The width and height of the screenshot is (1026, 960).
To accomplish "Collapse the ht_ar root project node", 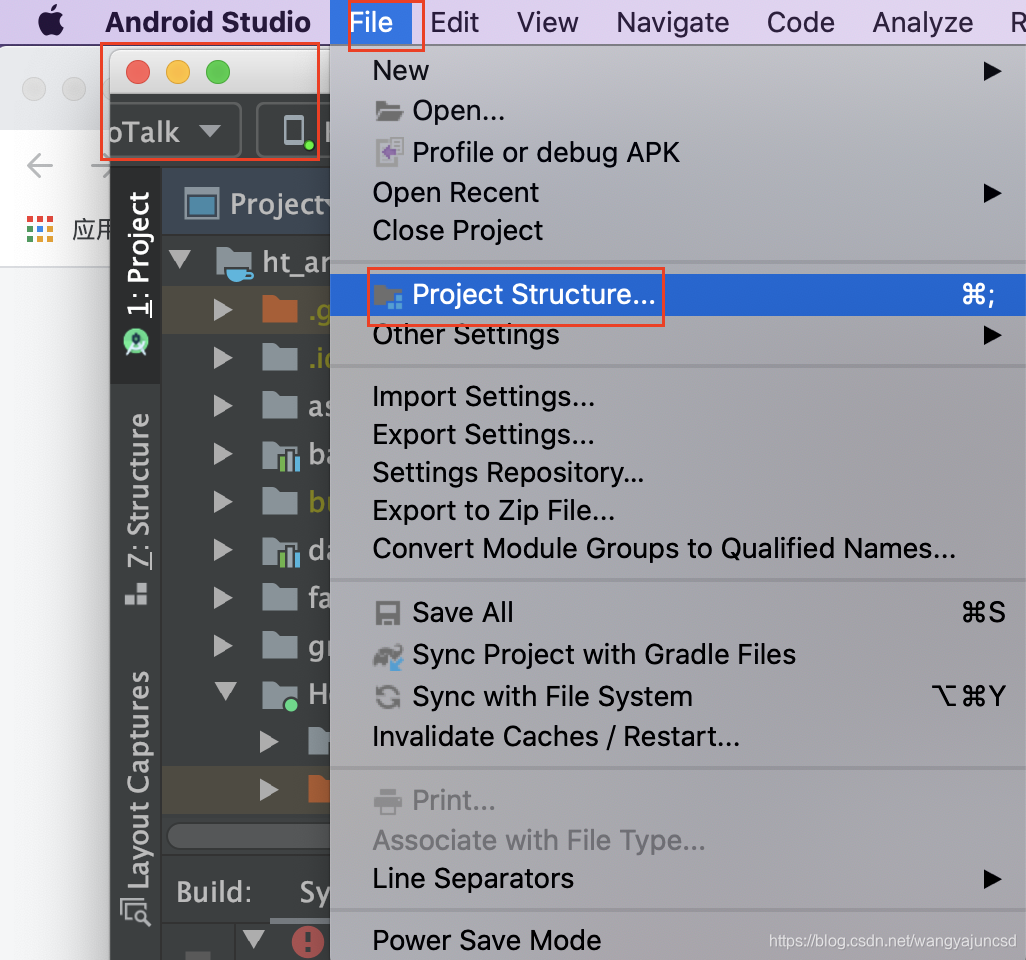I will (x=180, y=260).
